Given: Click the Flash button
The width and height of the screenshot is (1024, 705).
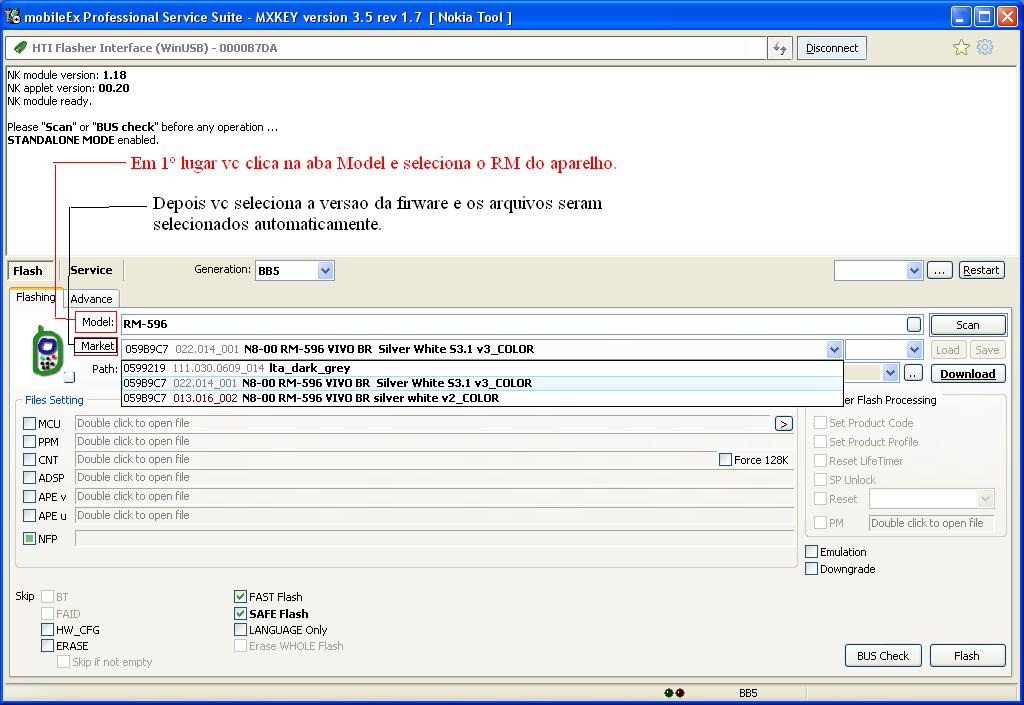Looking at the screenshot, I should pyautogui.click(x=967, y=656).
